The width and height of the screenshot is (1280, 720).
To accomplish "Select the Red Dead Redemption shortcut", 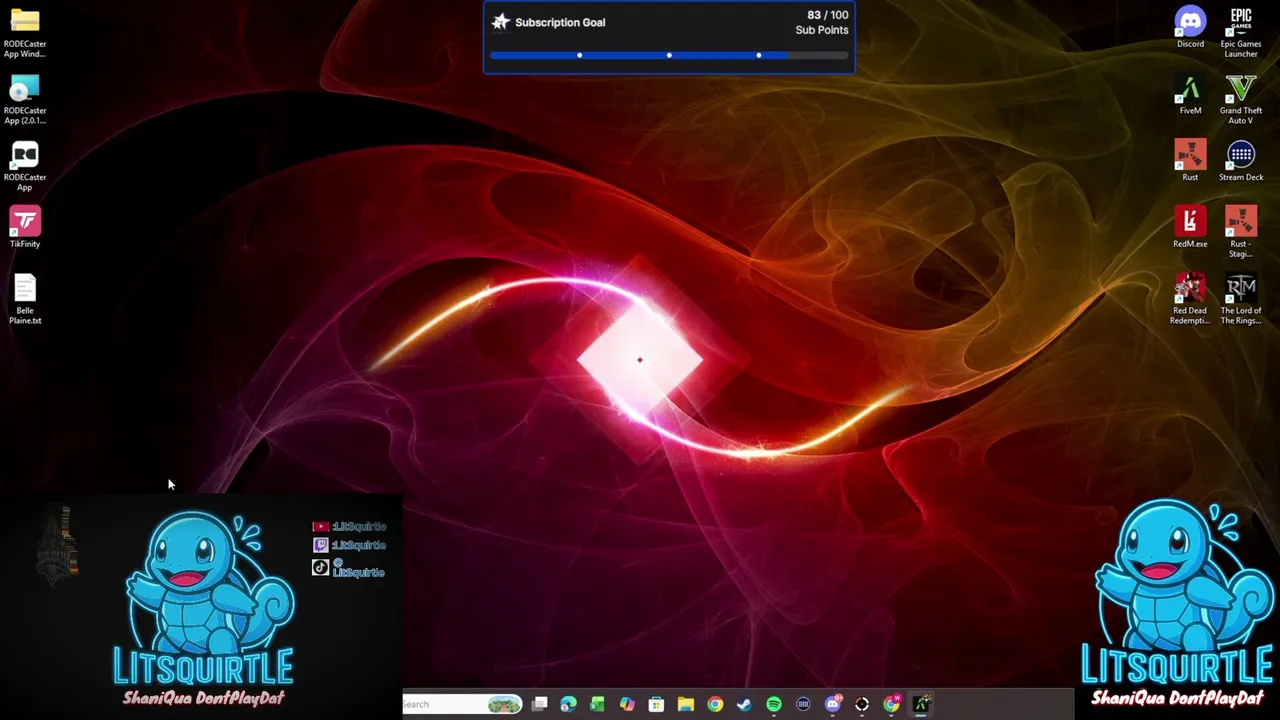I will [1190, 300].
